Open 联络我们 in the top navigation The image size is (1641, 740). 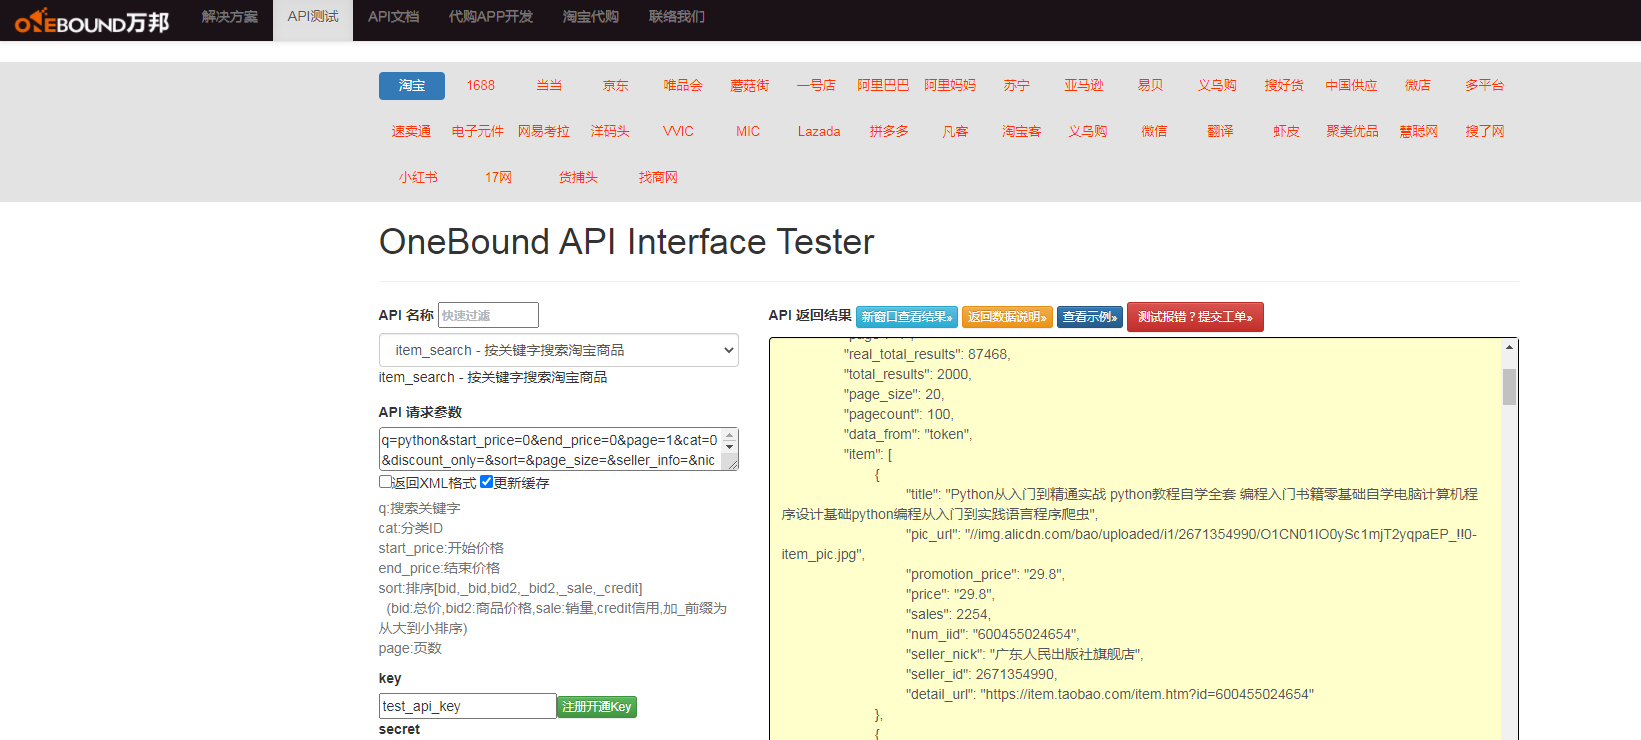677,17
